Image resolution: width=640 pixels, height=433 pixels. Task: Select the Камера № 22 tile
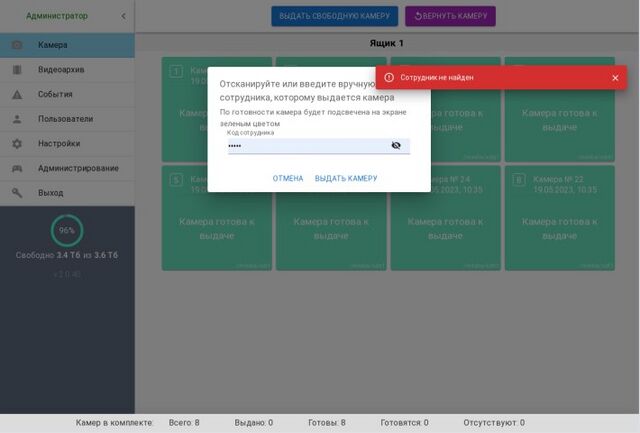coord(559,217)
